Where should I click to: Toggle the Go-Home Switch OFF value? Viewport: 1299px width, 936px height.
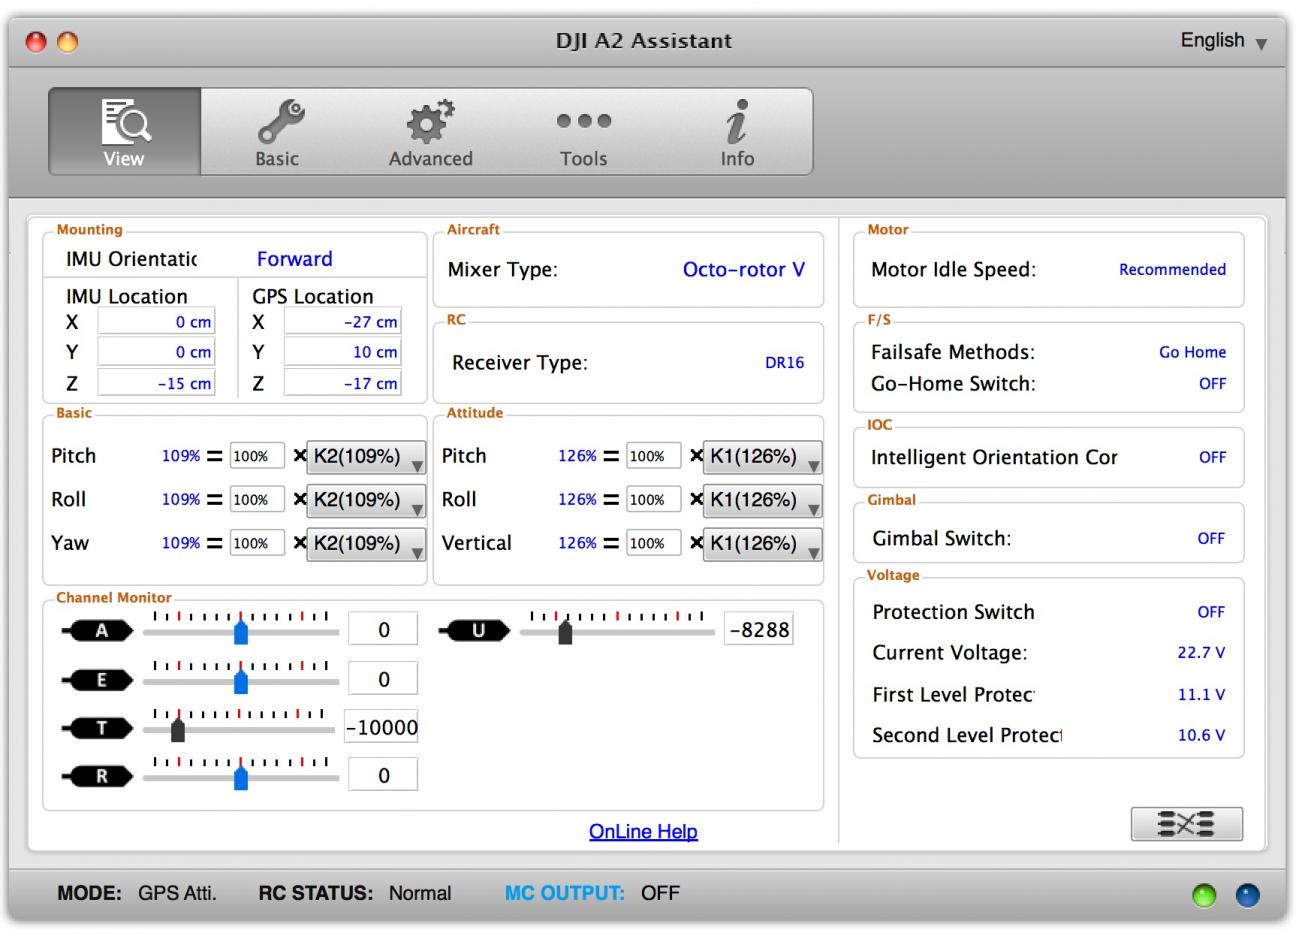1211,384
